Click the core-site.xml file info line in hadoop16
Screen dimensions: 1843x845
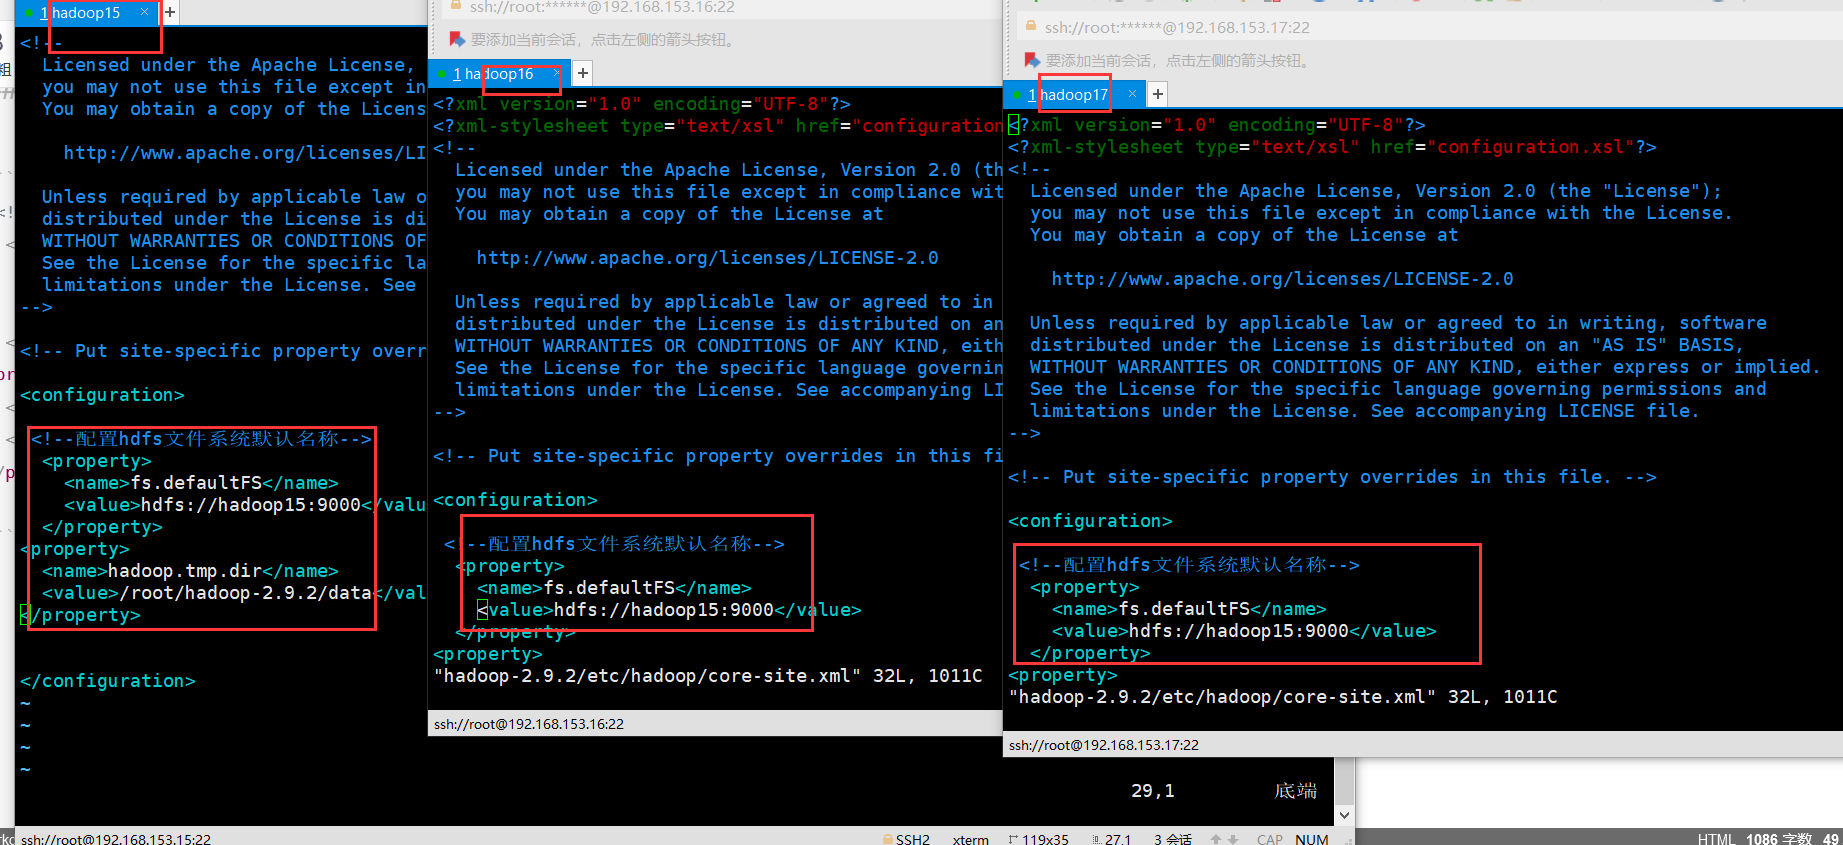(x=708, y=676)
